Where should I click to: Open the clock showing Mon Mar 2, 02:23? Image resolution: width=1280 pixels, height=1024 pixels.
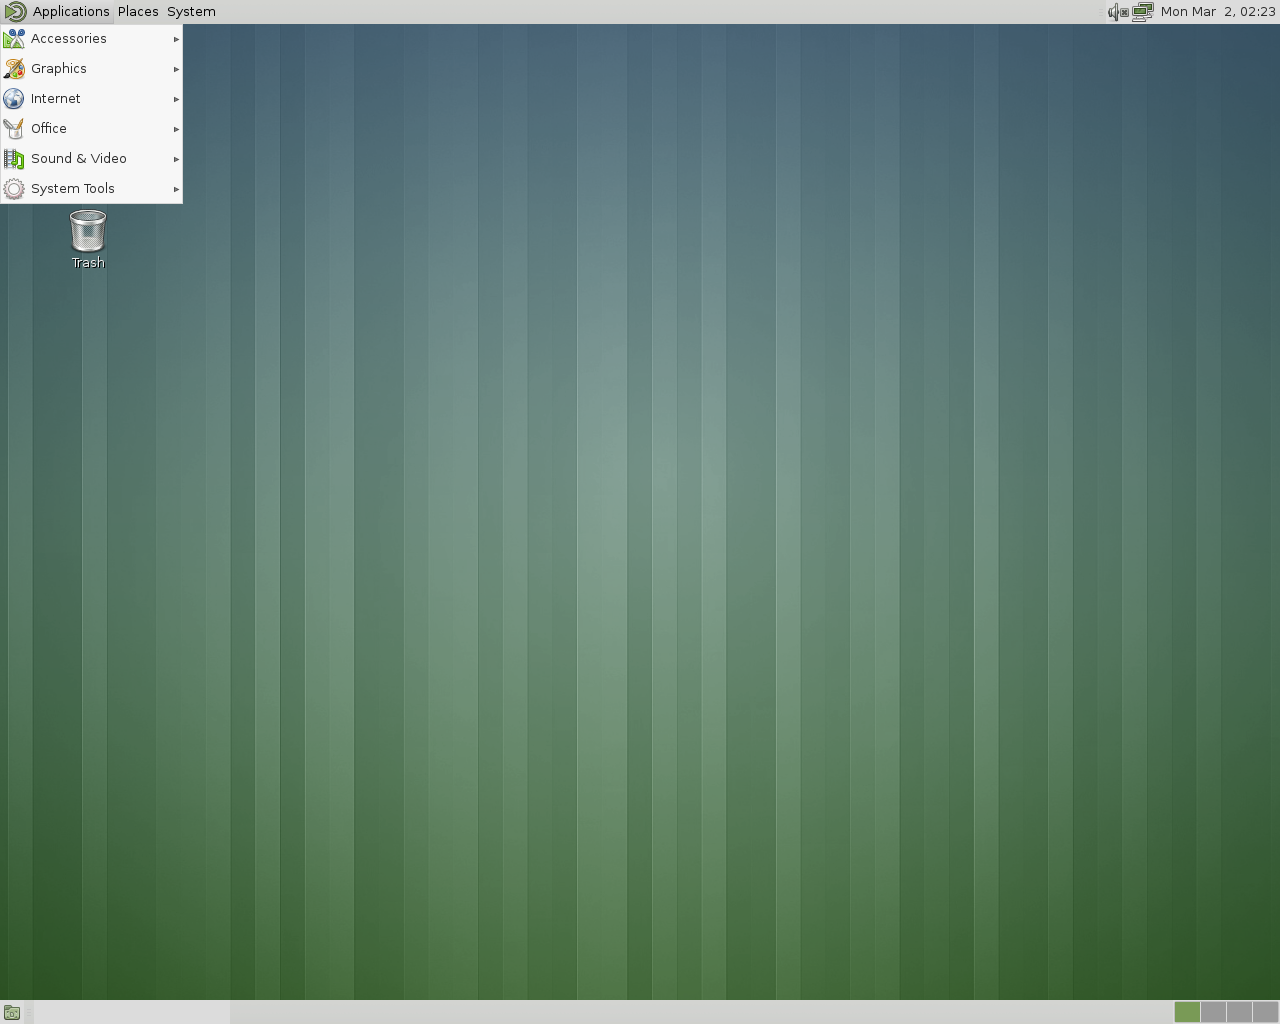pyautogui.click(x=1218, y=12)
